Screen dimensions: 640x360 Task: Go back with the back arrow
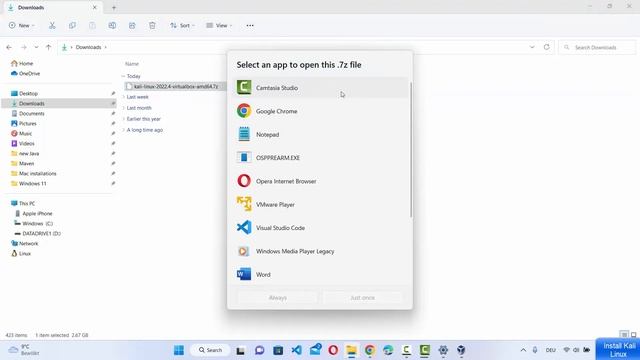[9, 47]
